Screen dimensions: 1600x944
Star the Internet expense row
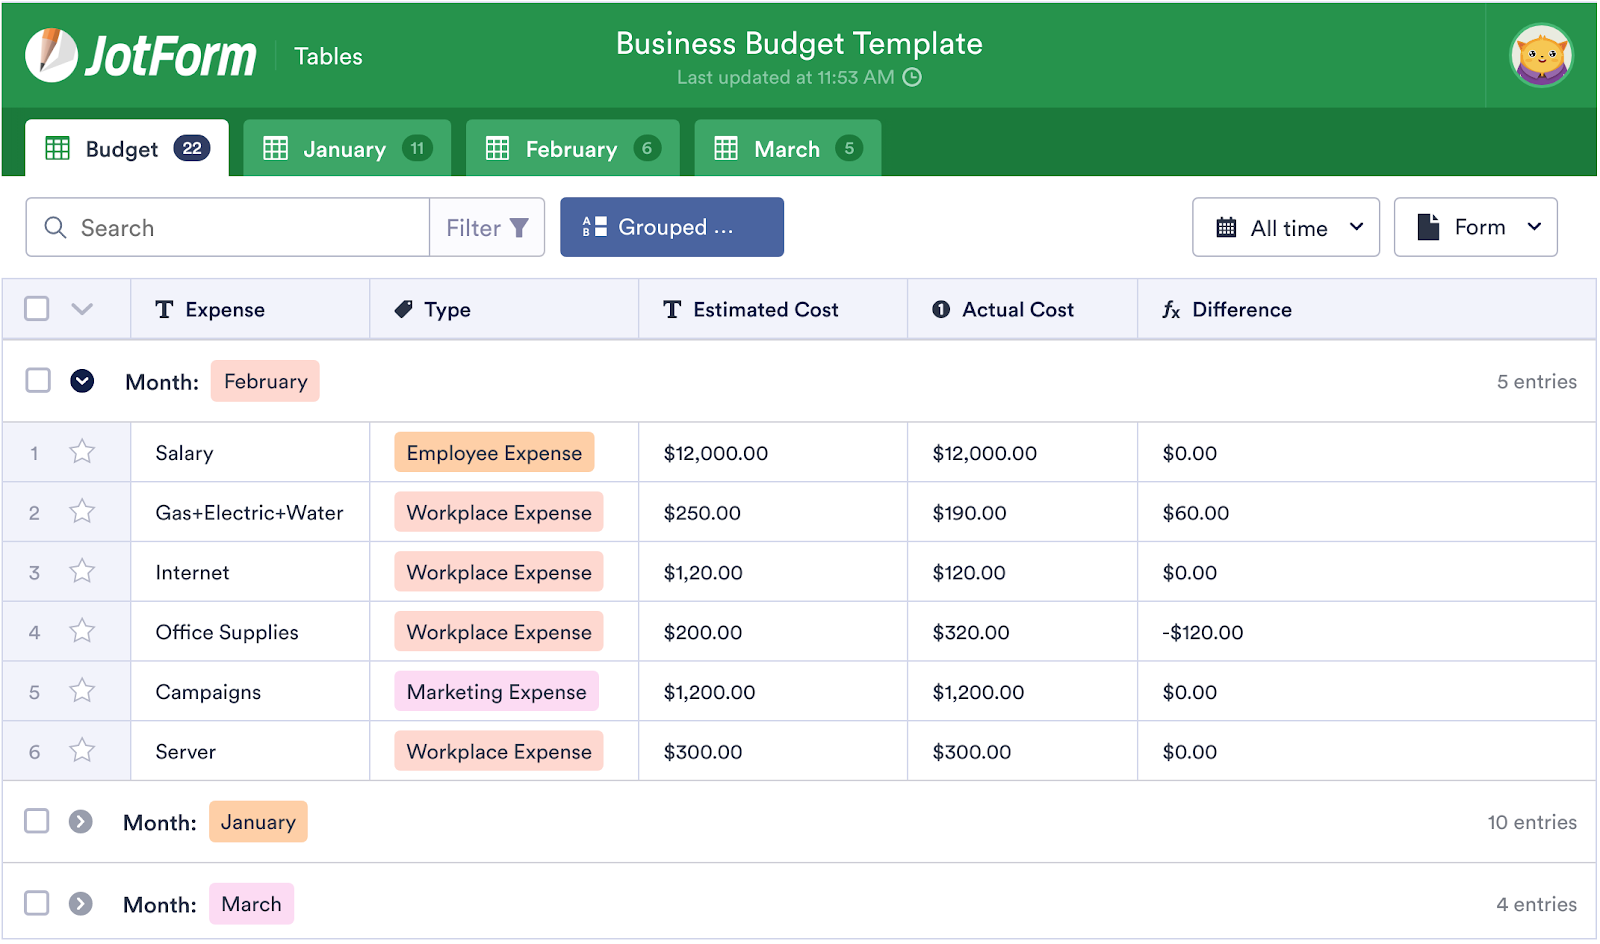tap(82, 571)
